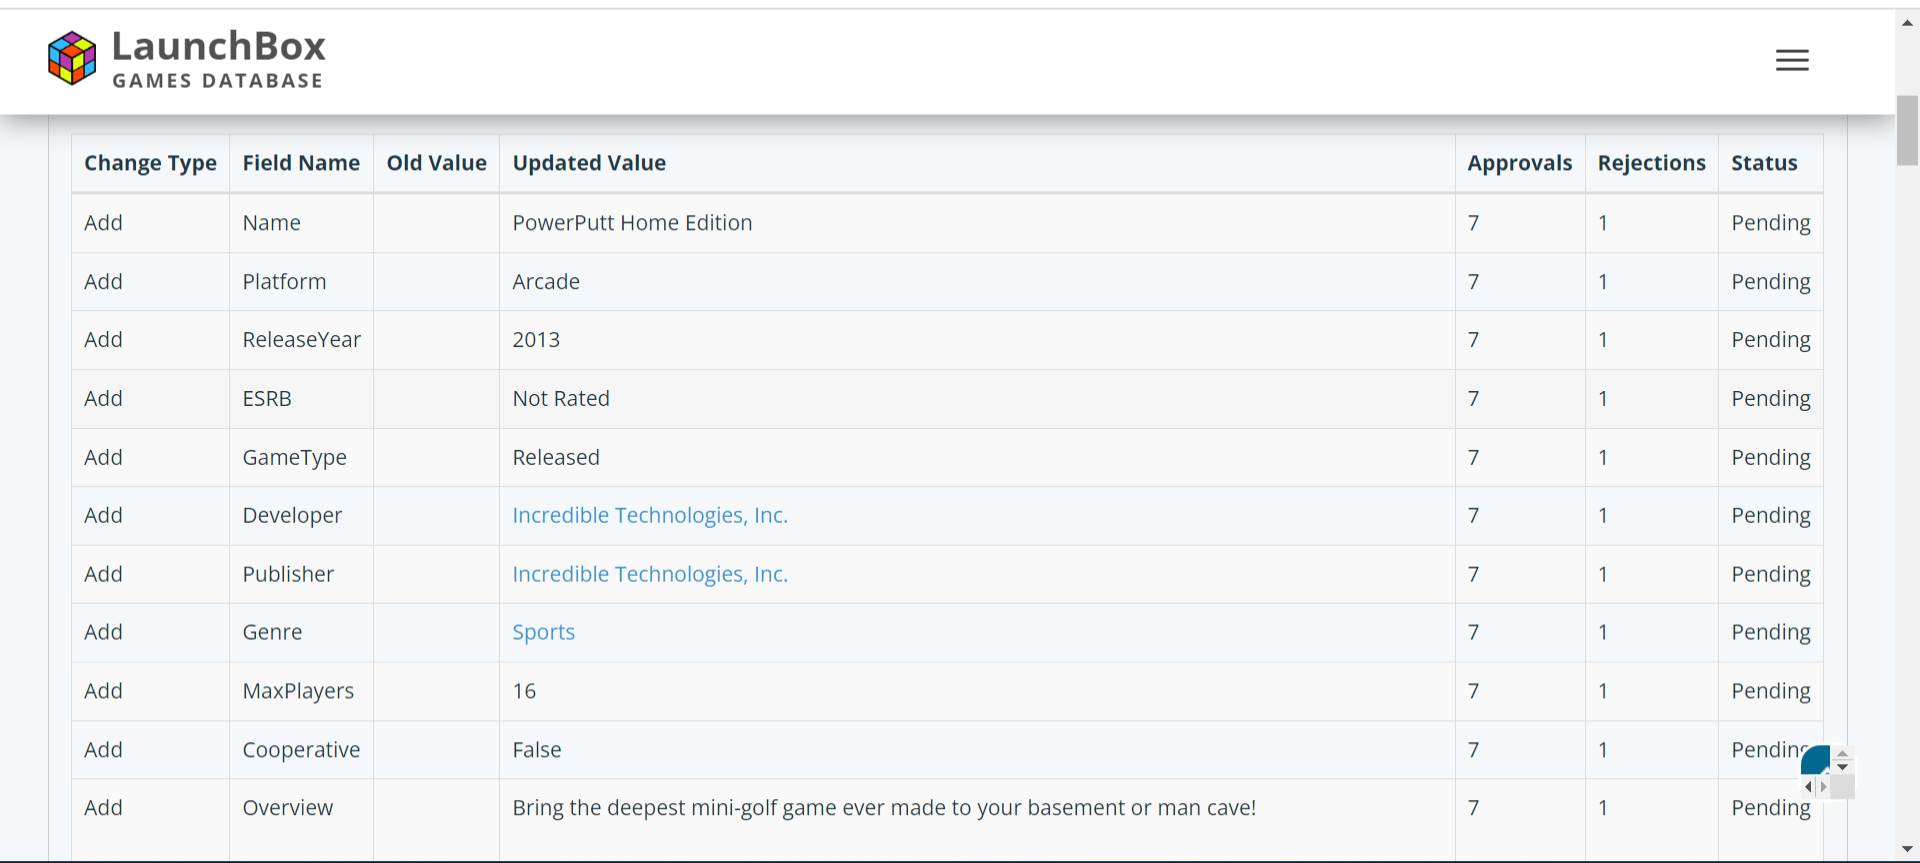
Task: Click the Platform field name cell
Action: [x=301, y=282]
